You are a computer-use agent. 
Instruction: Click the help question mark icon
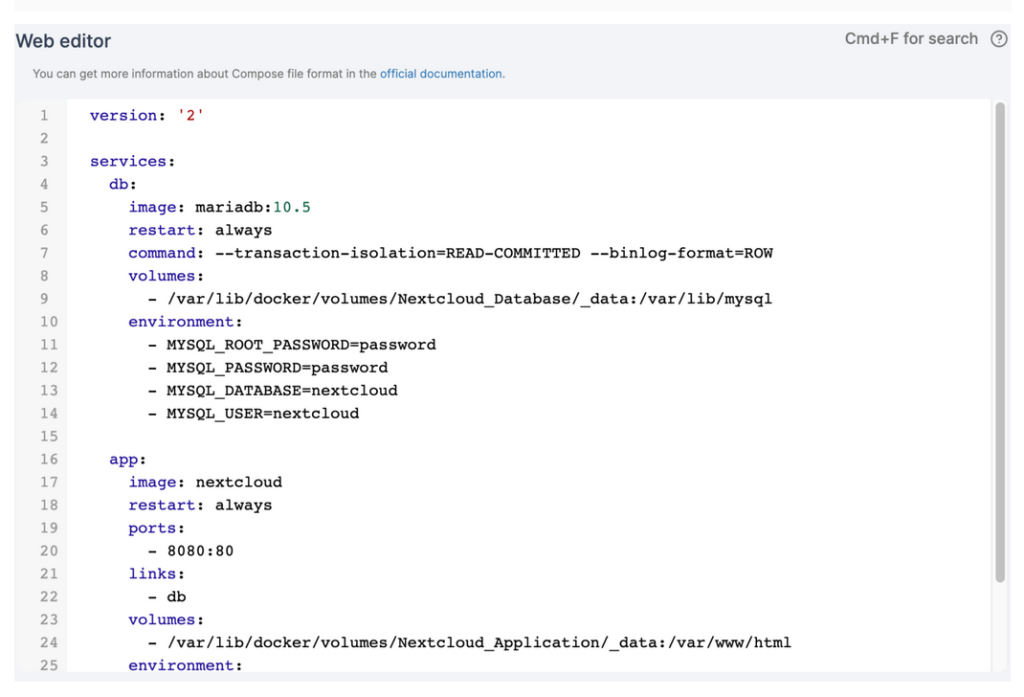pyautogui.click(x=999, y=39)
